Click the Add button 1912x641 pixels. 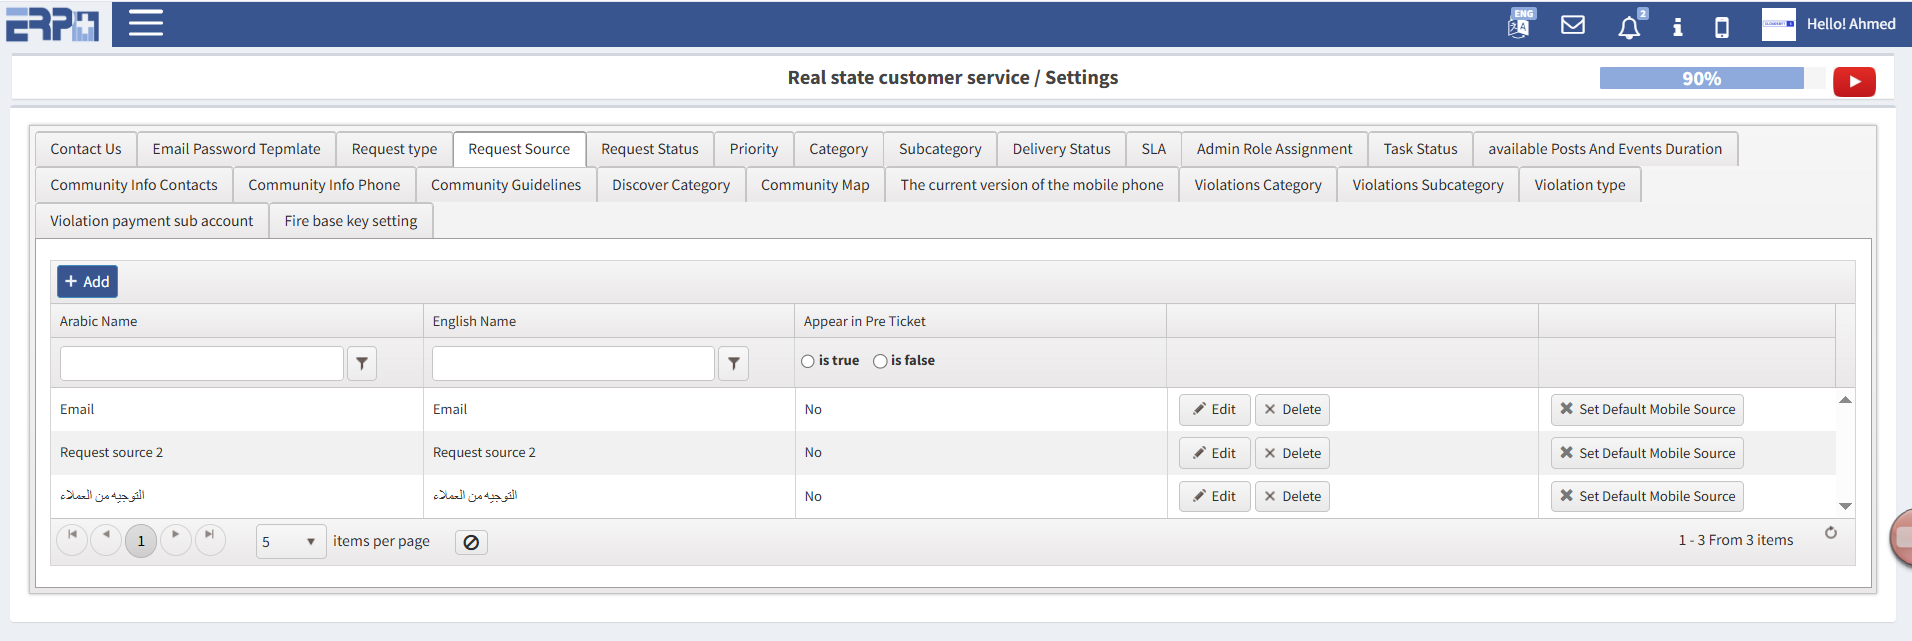click(87, 282)
